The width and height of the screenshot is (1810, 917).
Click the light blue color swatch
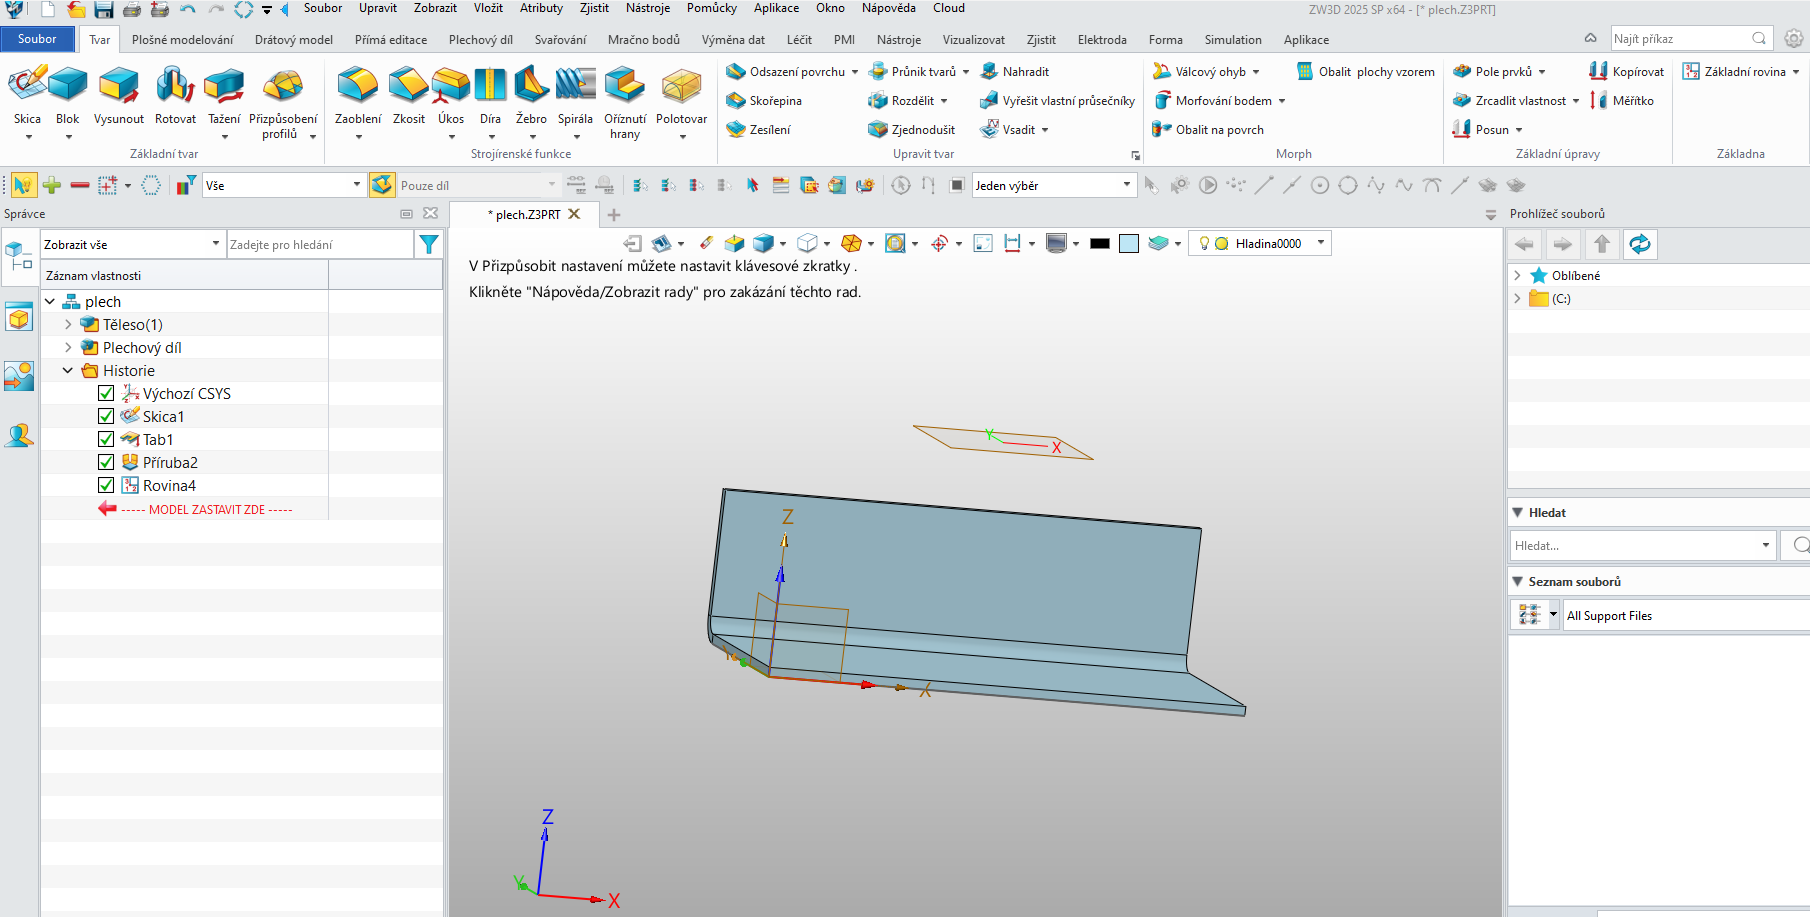click(x=1129, y=243)
